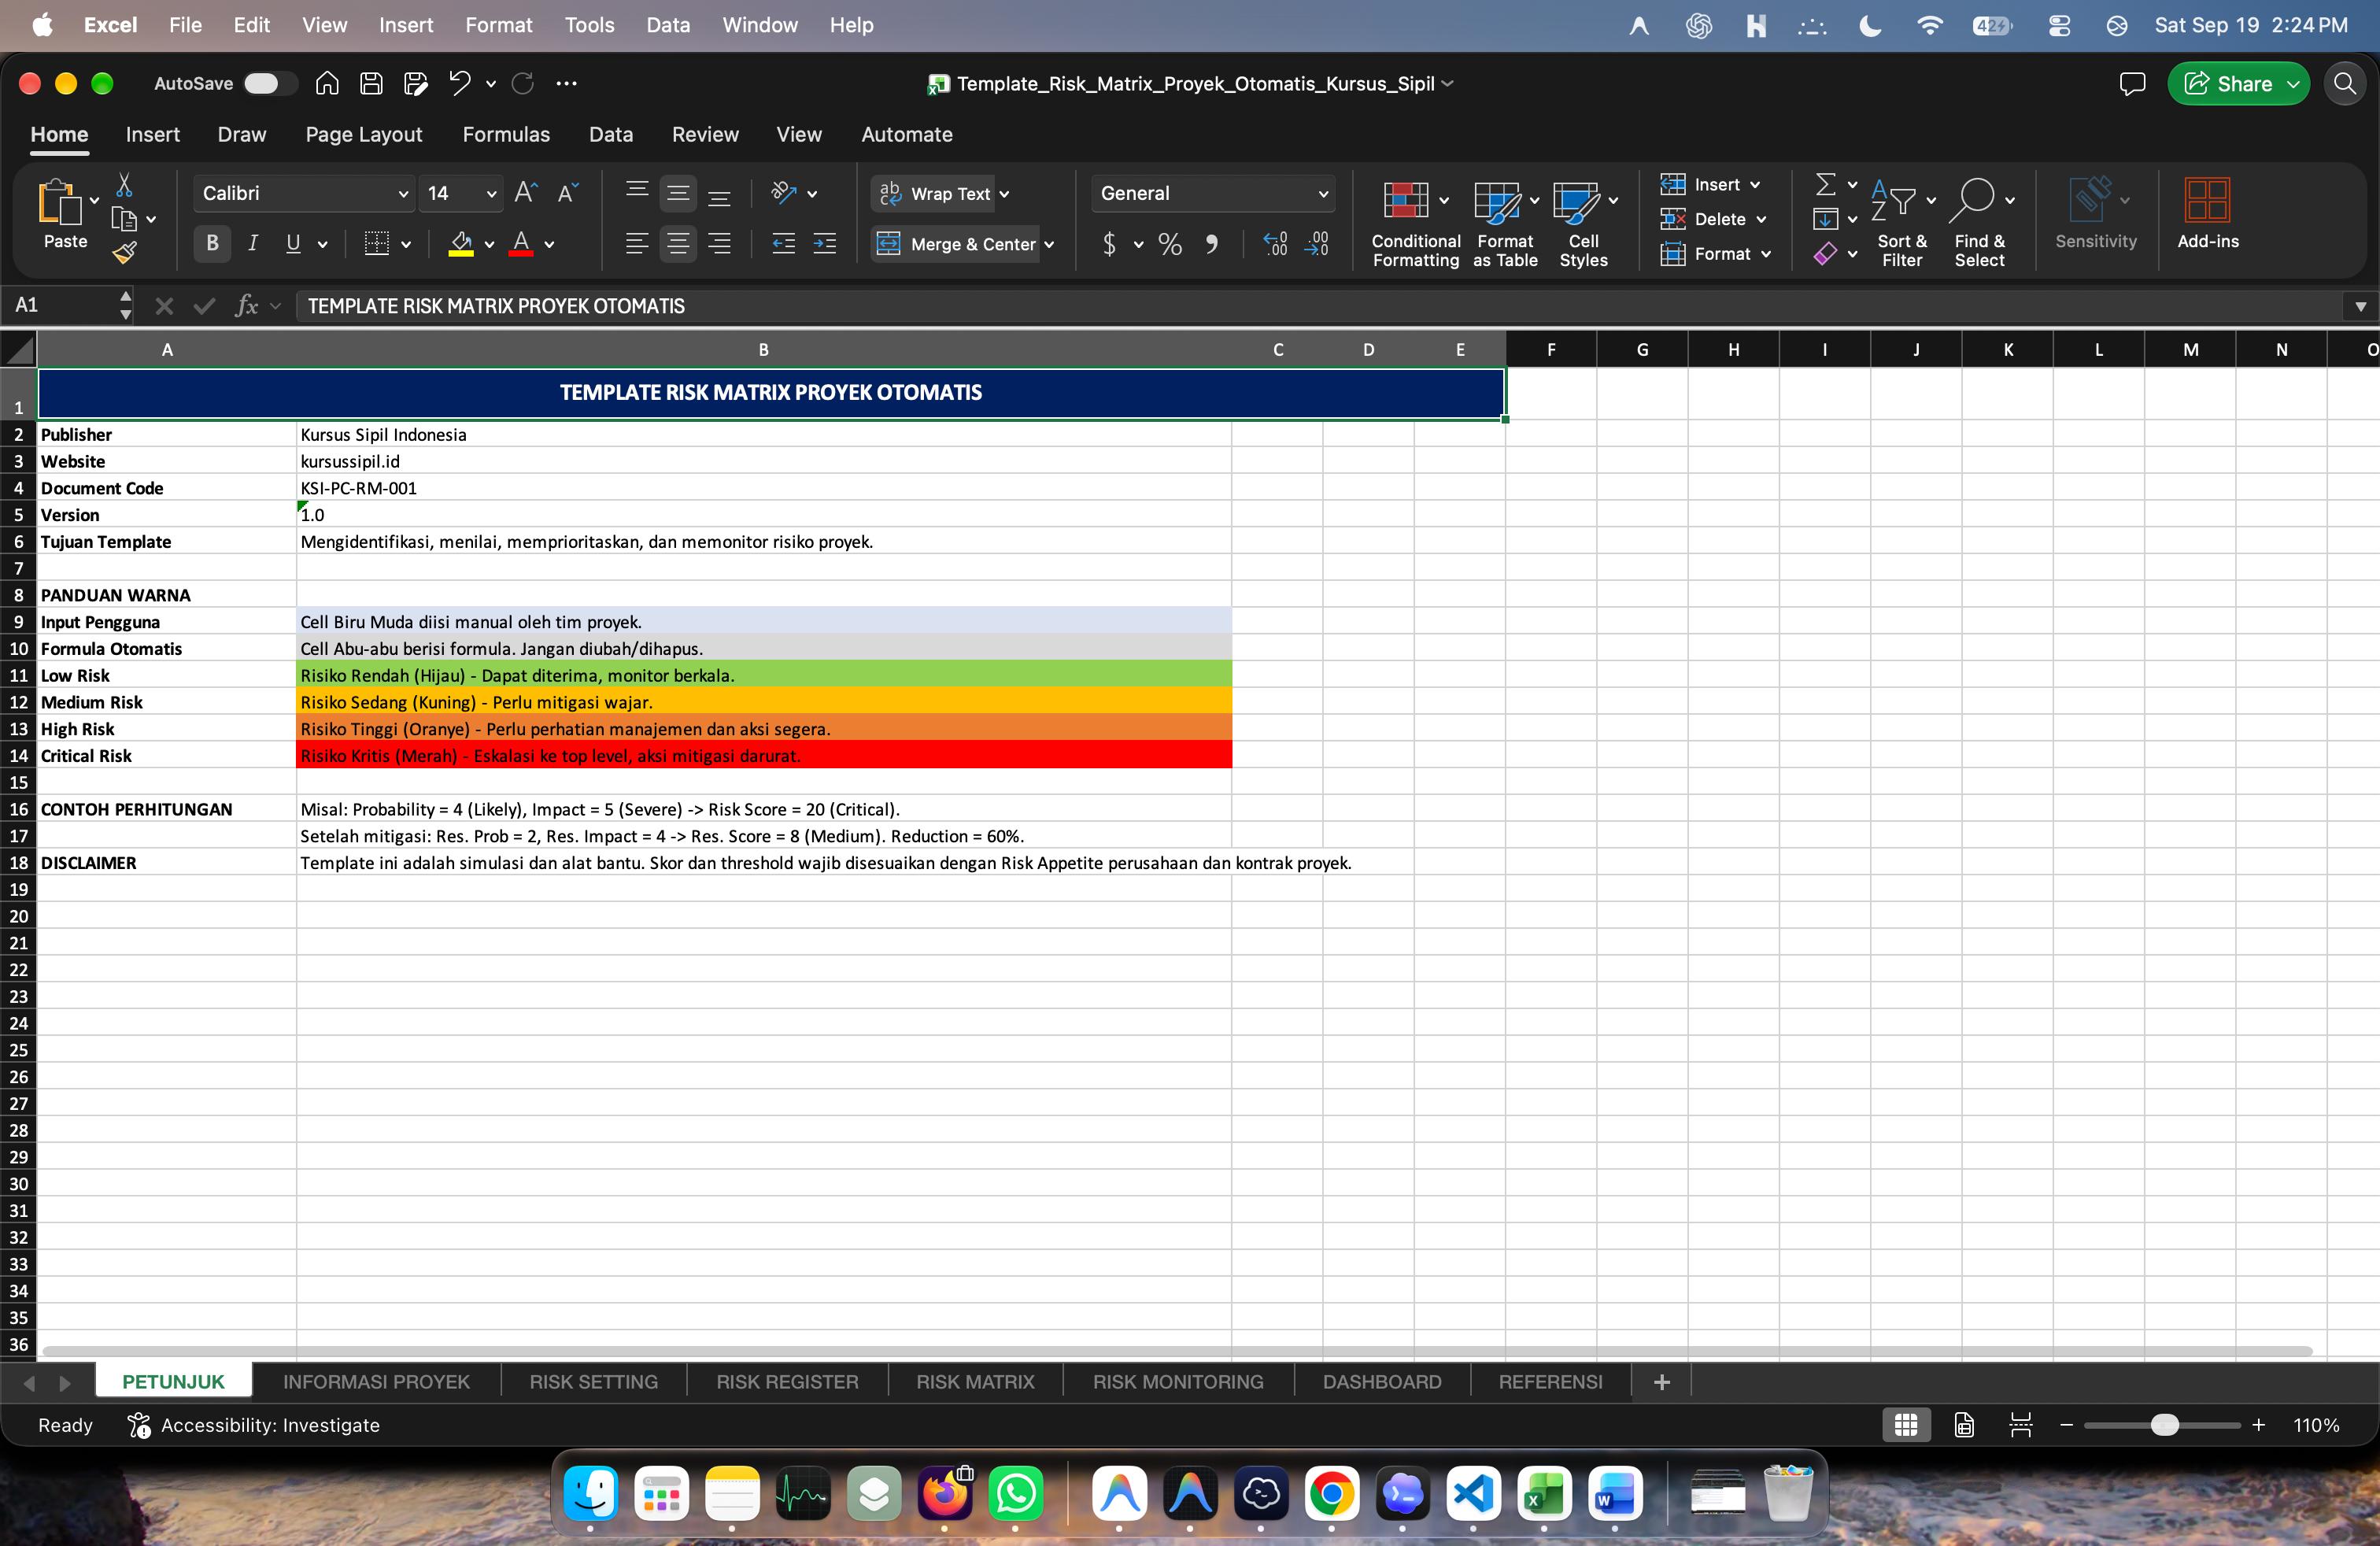Click the Decrease Indent icon

(784, 243)
